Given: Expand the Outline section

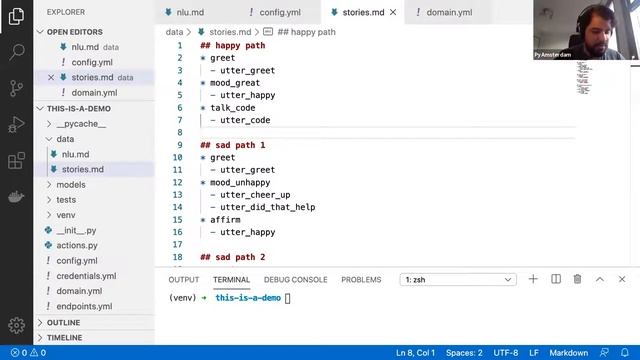Looking at the screenshot, I should (x=63, y=322).
